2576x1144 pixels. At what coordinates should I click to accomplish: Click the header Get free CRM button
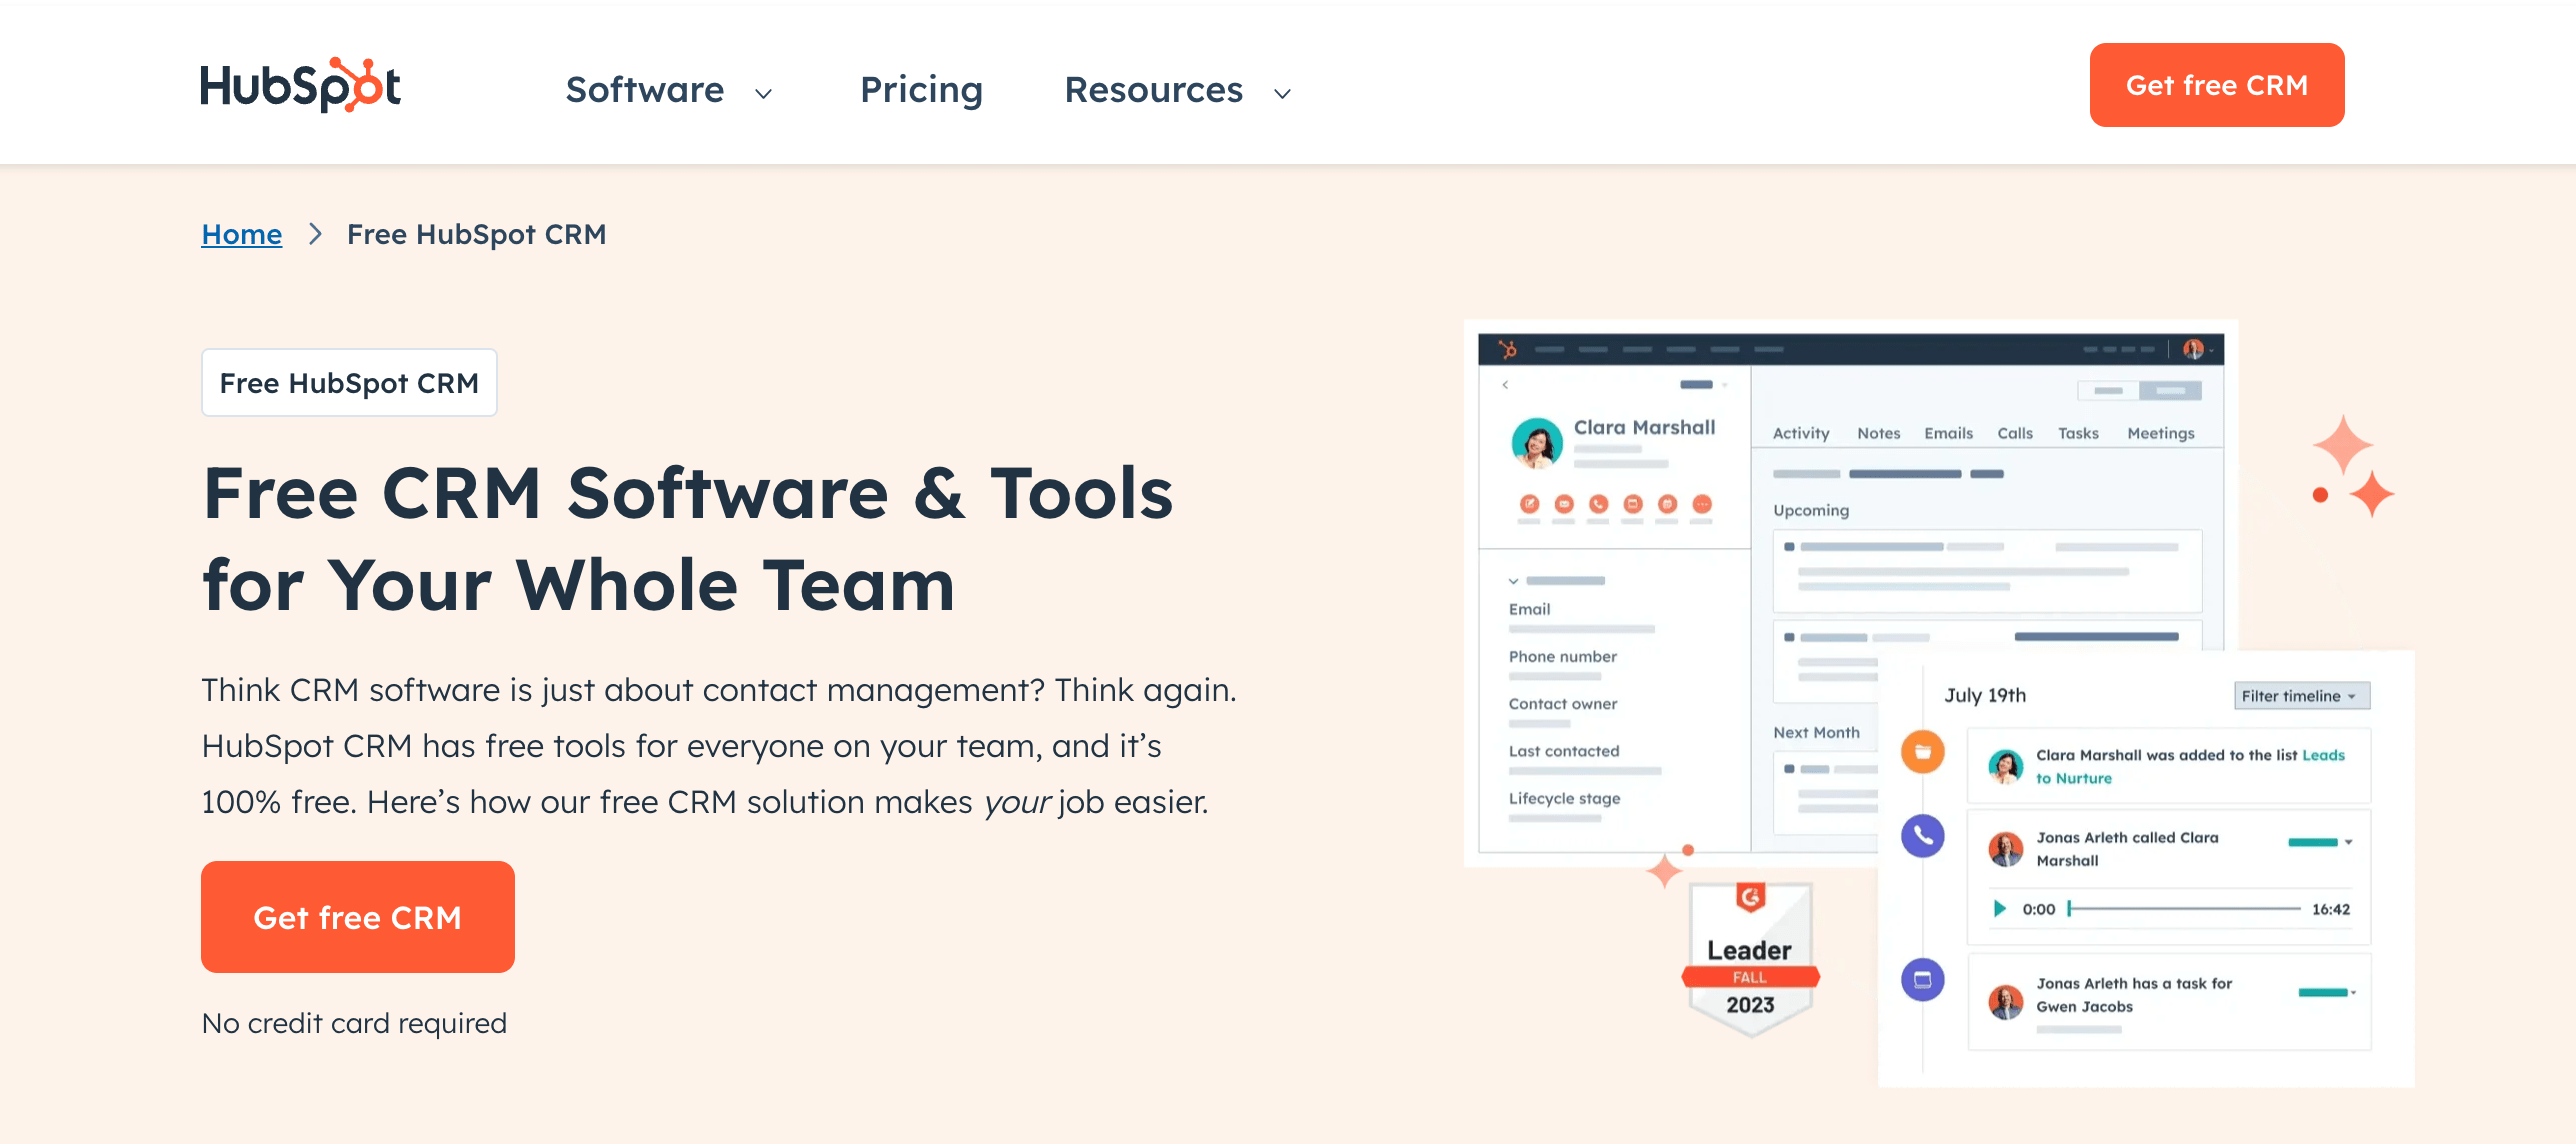click(x=2217, y=85)
